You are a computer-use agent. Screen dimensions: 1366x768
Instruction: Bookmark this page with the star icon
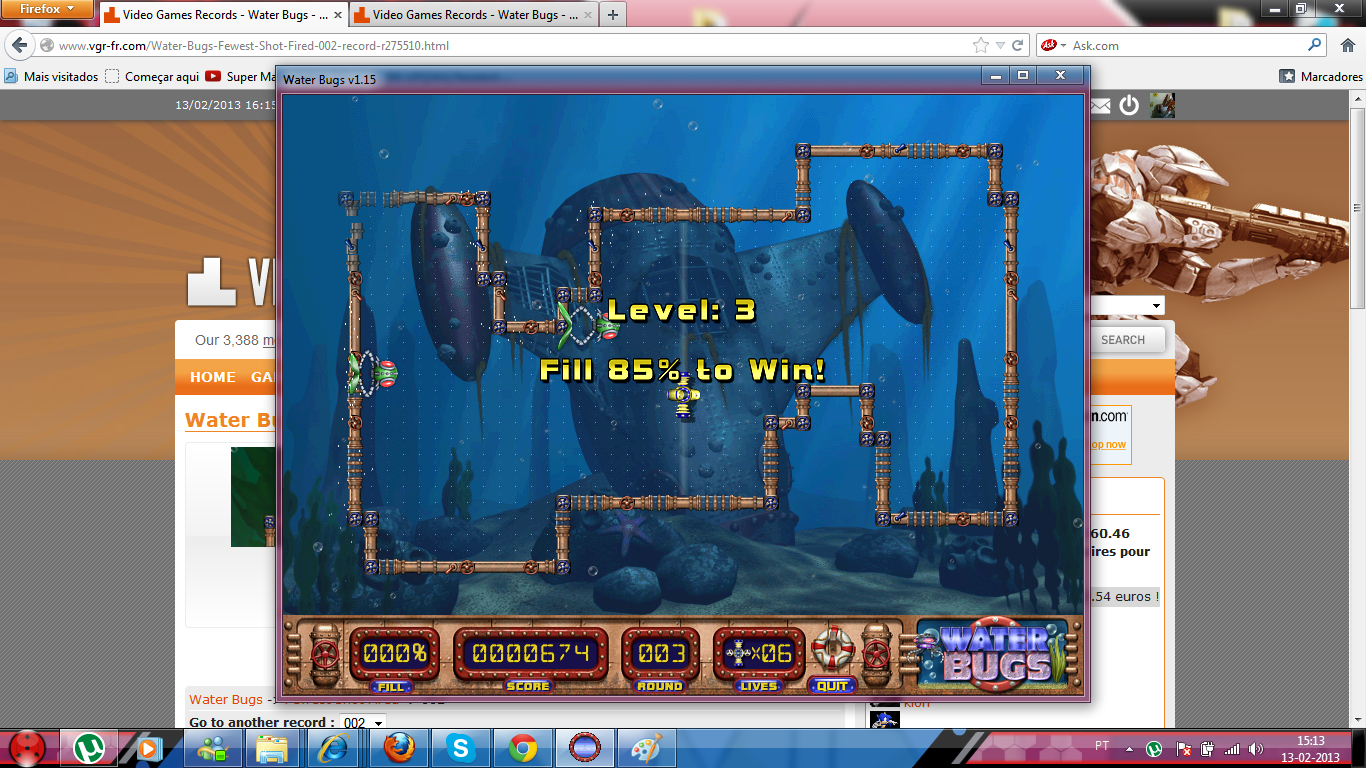pos(981,46)
